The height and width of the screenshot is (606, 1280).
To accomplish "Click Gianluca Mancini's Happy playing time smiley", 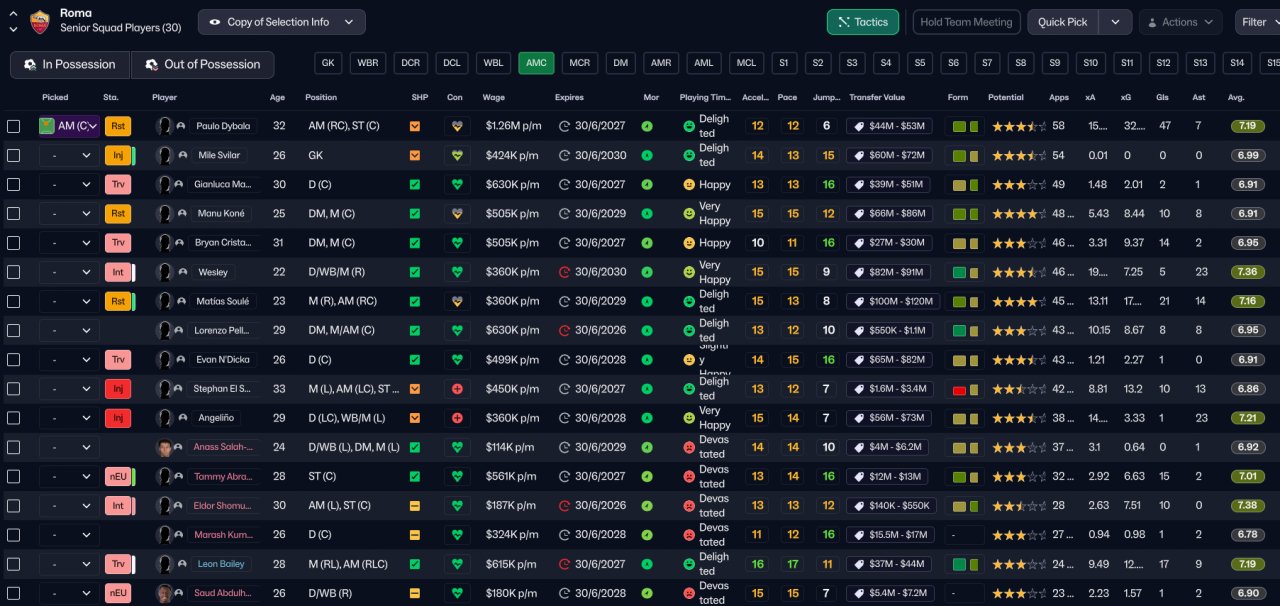I will pyautogui.click(x=689, y=184).
